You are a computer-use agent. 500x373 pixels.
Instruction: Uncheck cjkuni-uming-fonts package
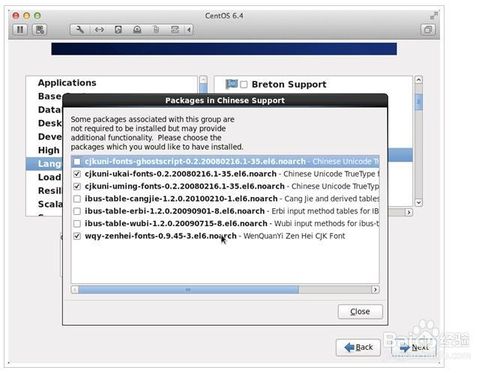coord(77,186)
